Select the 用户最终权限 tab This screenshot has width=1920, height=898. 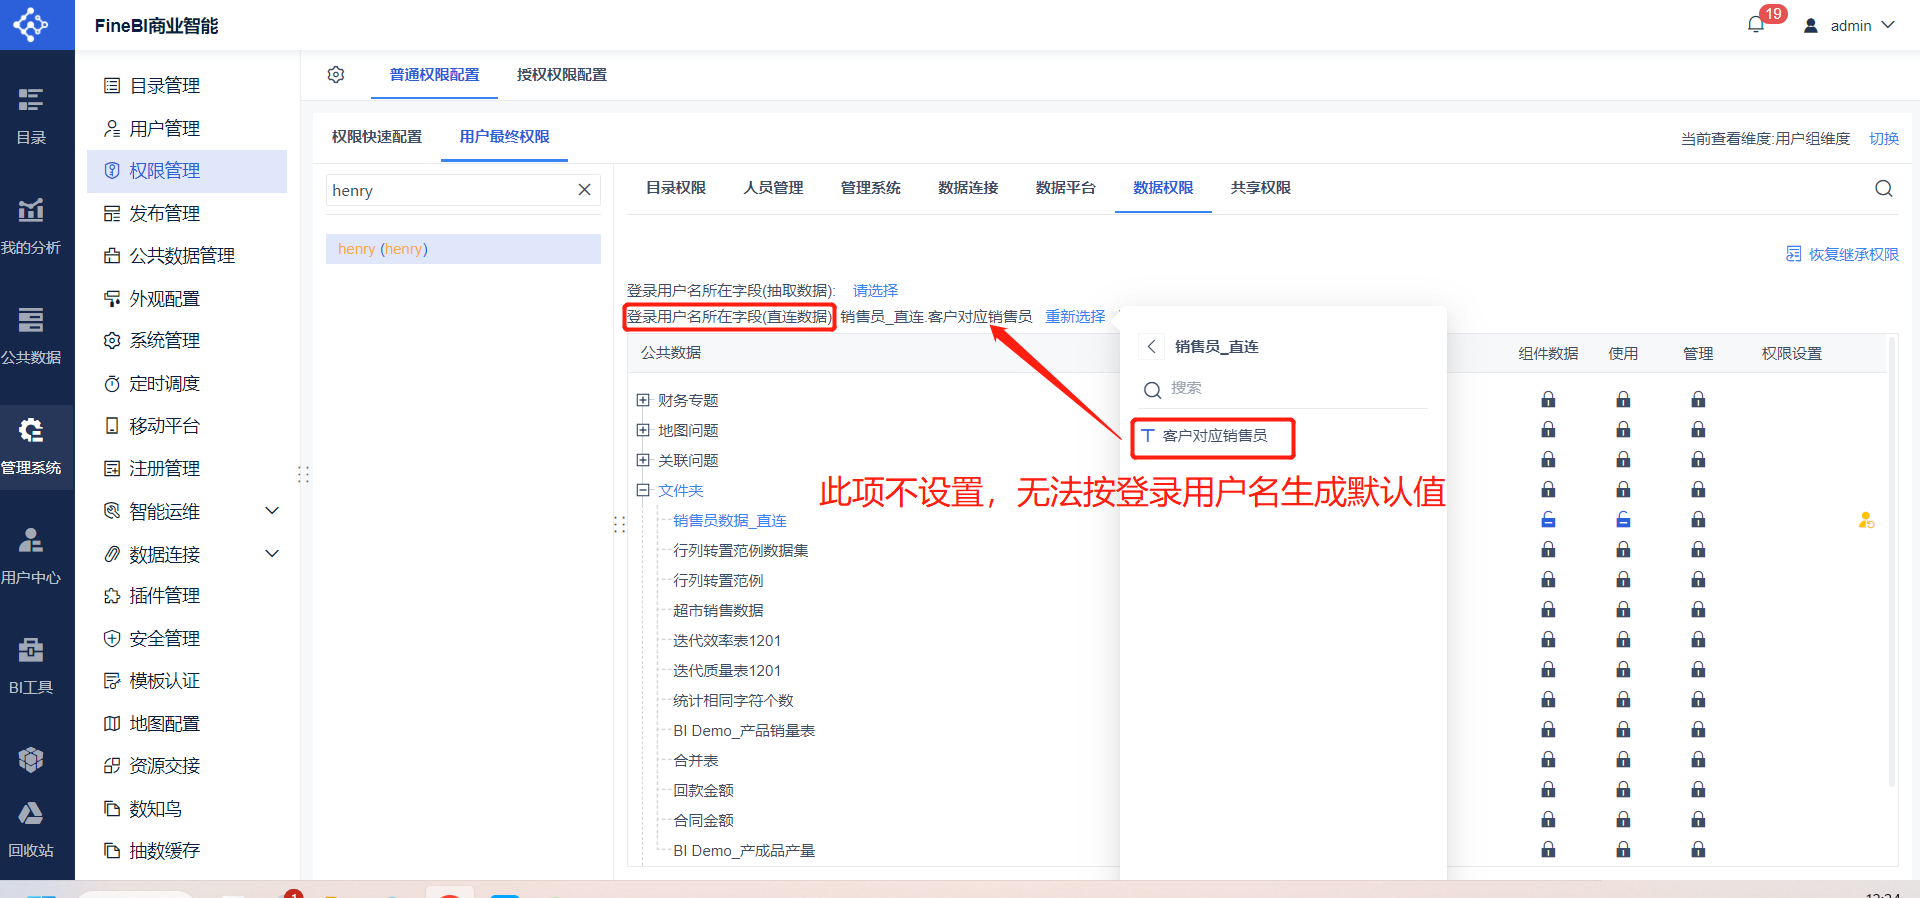(x=505, y=137)
